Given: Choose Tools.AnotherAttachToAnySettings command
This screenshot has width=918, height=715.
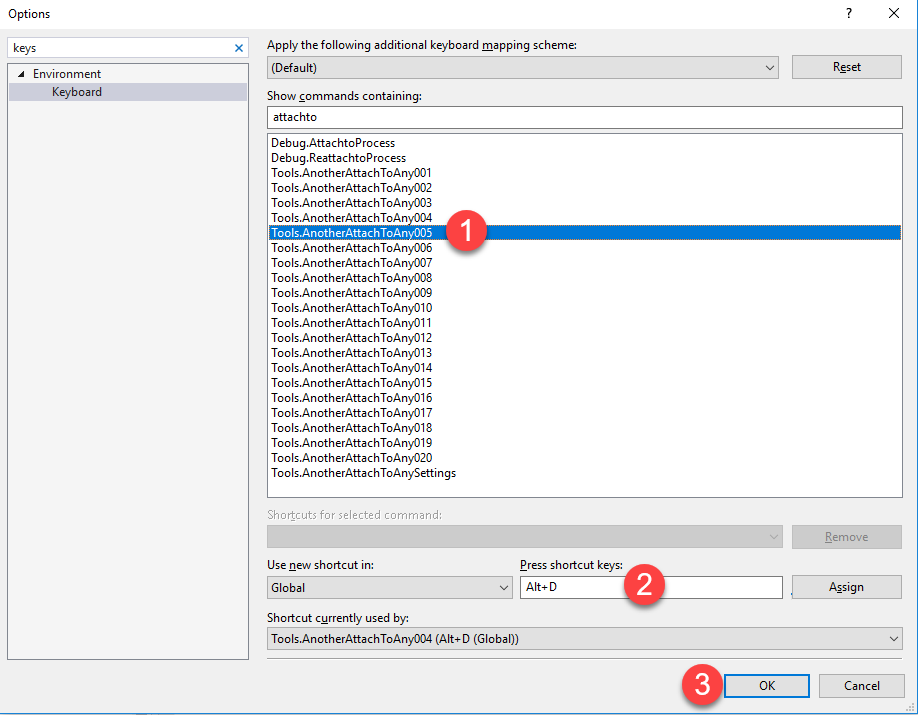Looking at the screenshot, I should (363, 473).
